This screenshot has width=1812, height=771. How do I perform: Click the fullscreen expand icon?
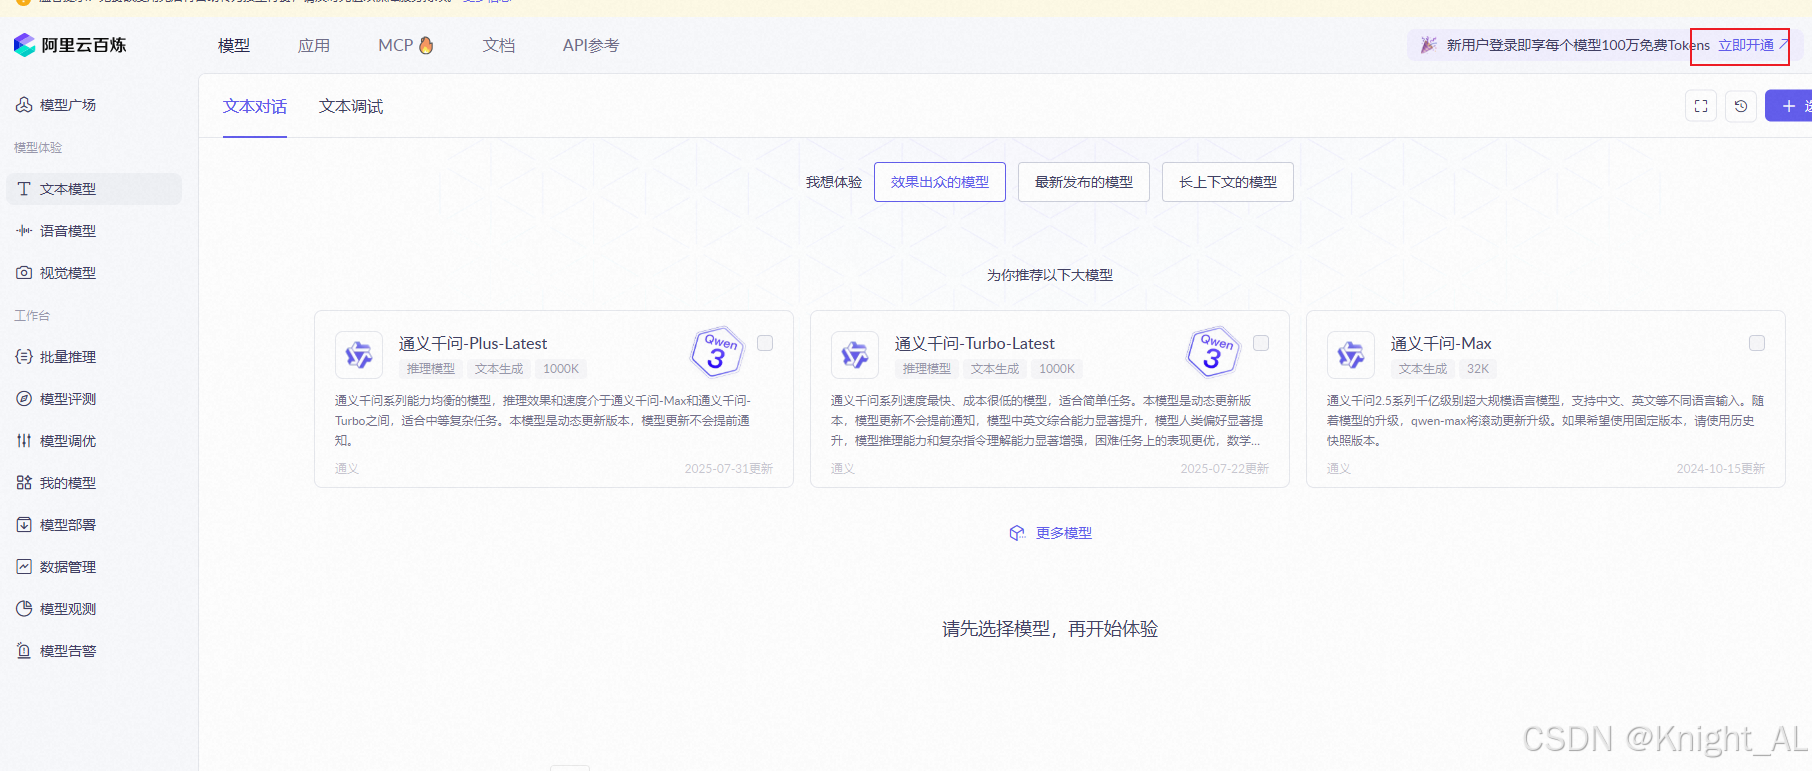pyautogui.click(x=1701, y=106)
